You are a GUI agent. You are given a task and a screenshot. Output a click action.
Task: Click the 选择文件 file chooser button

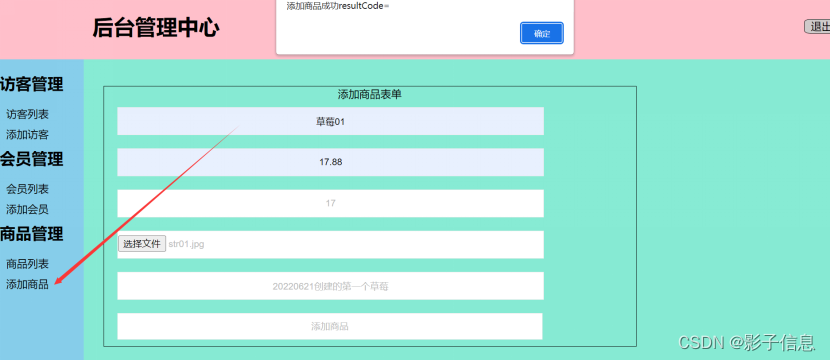pyautogui.click(x=142, y=244)
